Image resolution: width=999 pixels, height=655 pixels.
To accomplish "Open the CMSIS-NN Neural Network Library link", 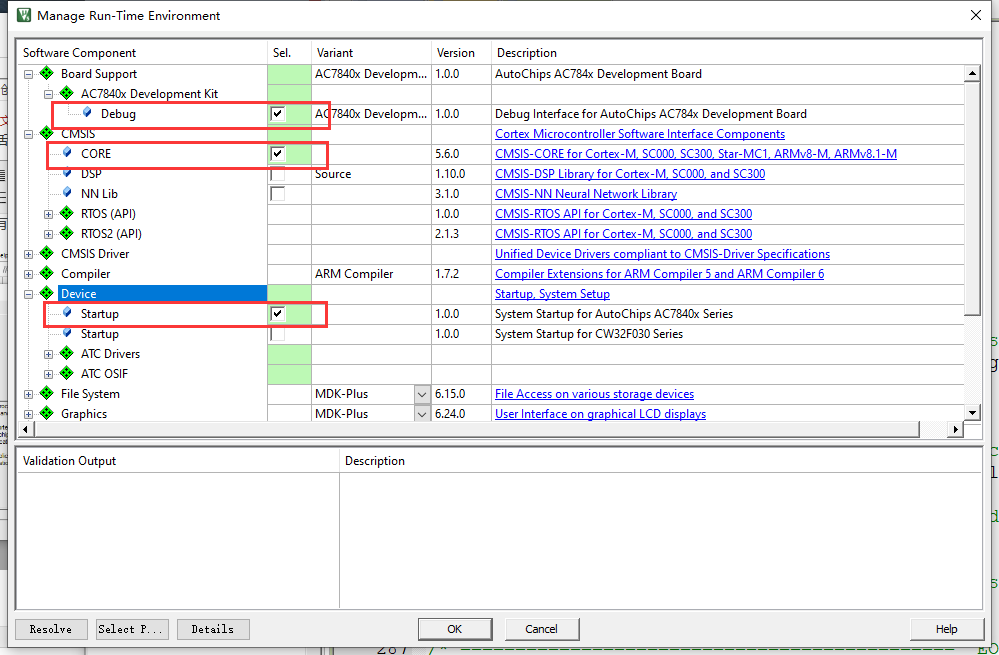I will [586, 194].
